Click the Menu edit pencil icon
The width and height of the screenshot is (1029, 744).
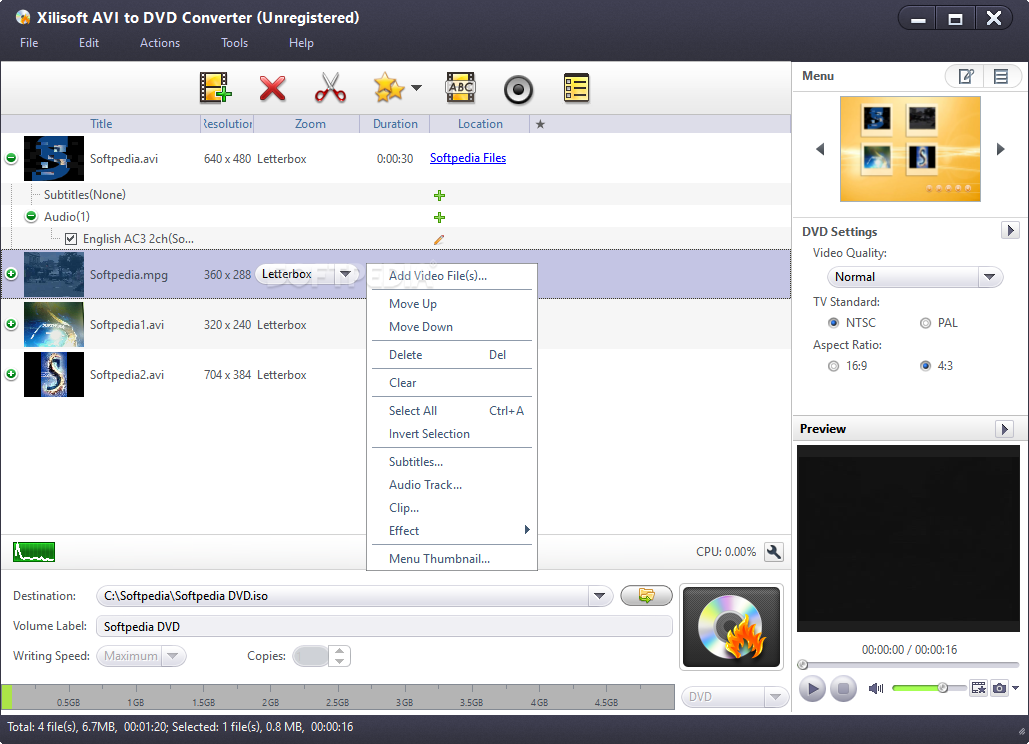pos(965,77)
